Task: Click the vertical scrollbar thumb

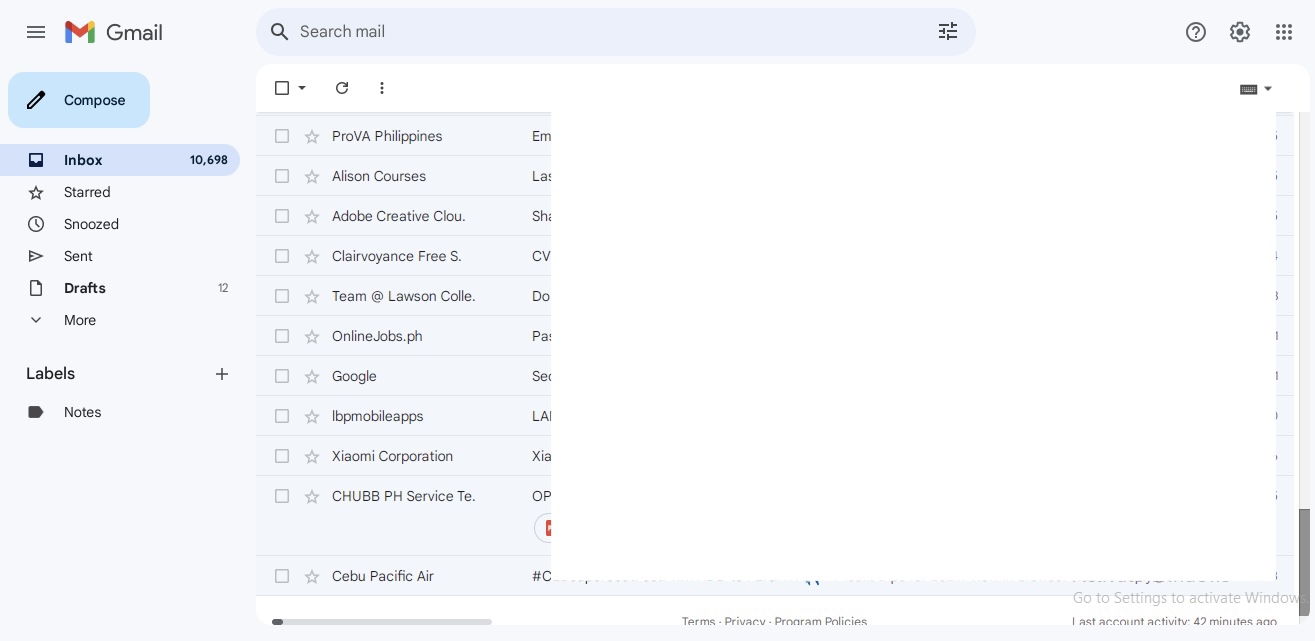Action: 1304,561
